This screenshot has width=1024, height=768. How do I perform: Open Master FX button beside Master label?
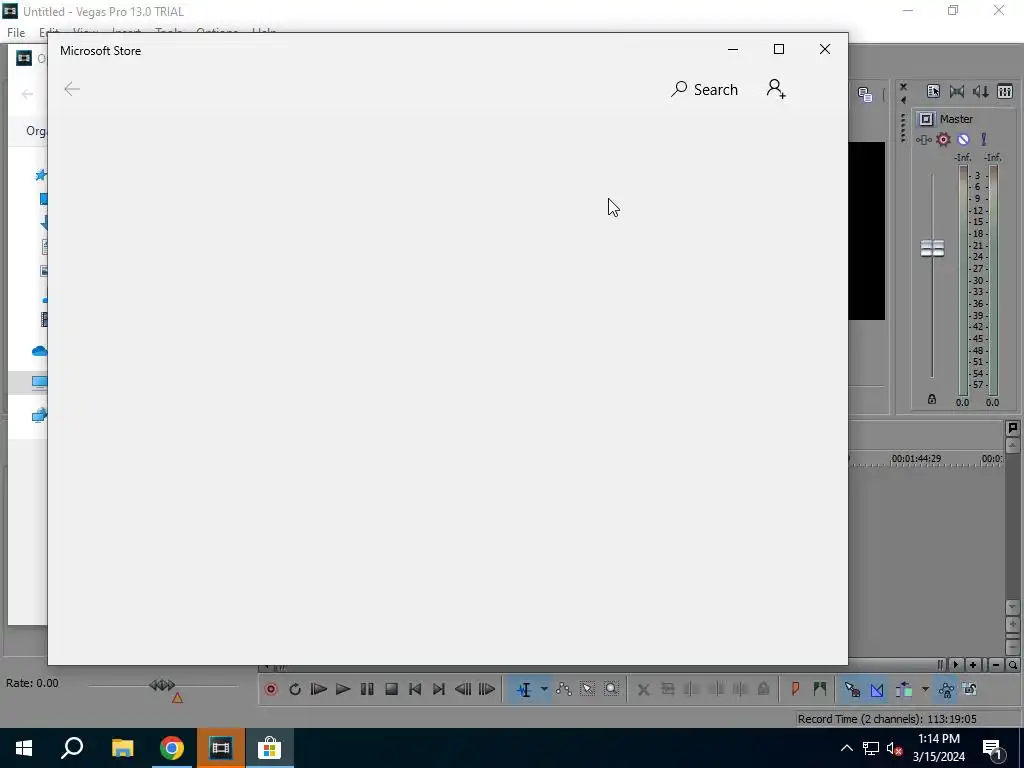(926, 119)
